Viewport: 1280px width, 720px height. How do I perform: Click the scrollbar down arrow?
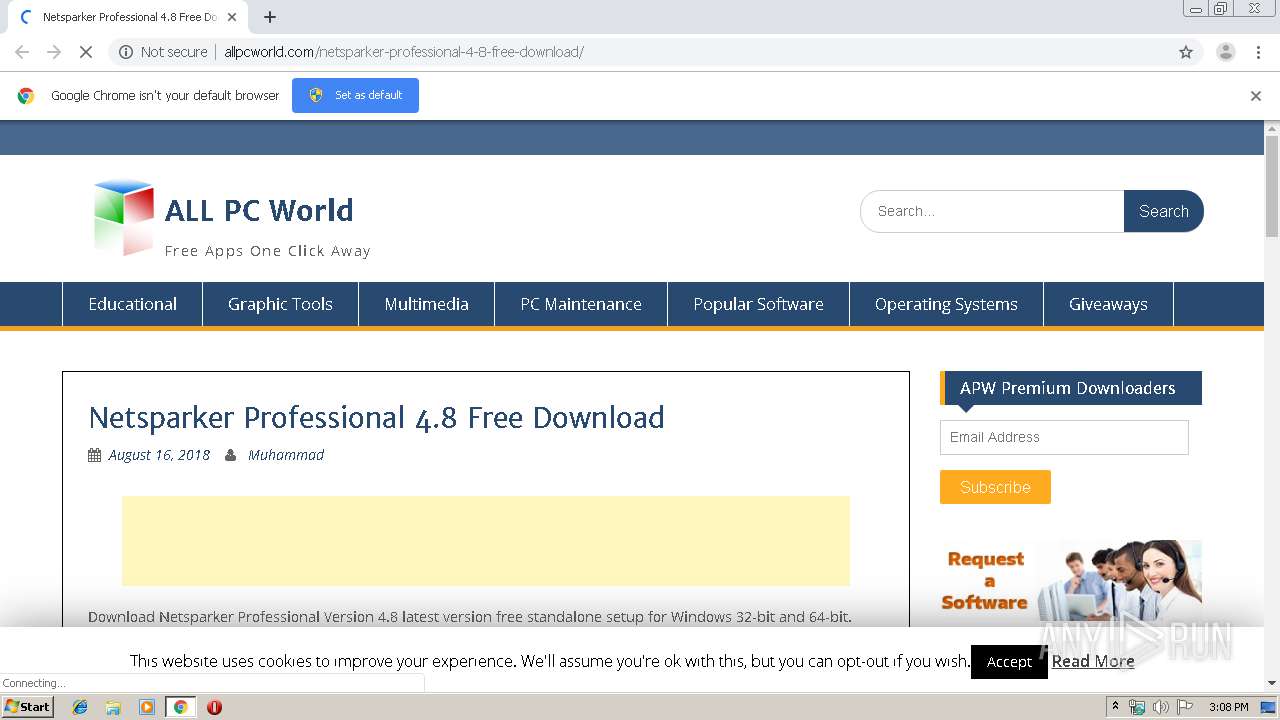point(1272,683)
